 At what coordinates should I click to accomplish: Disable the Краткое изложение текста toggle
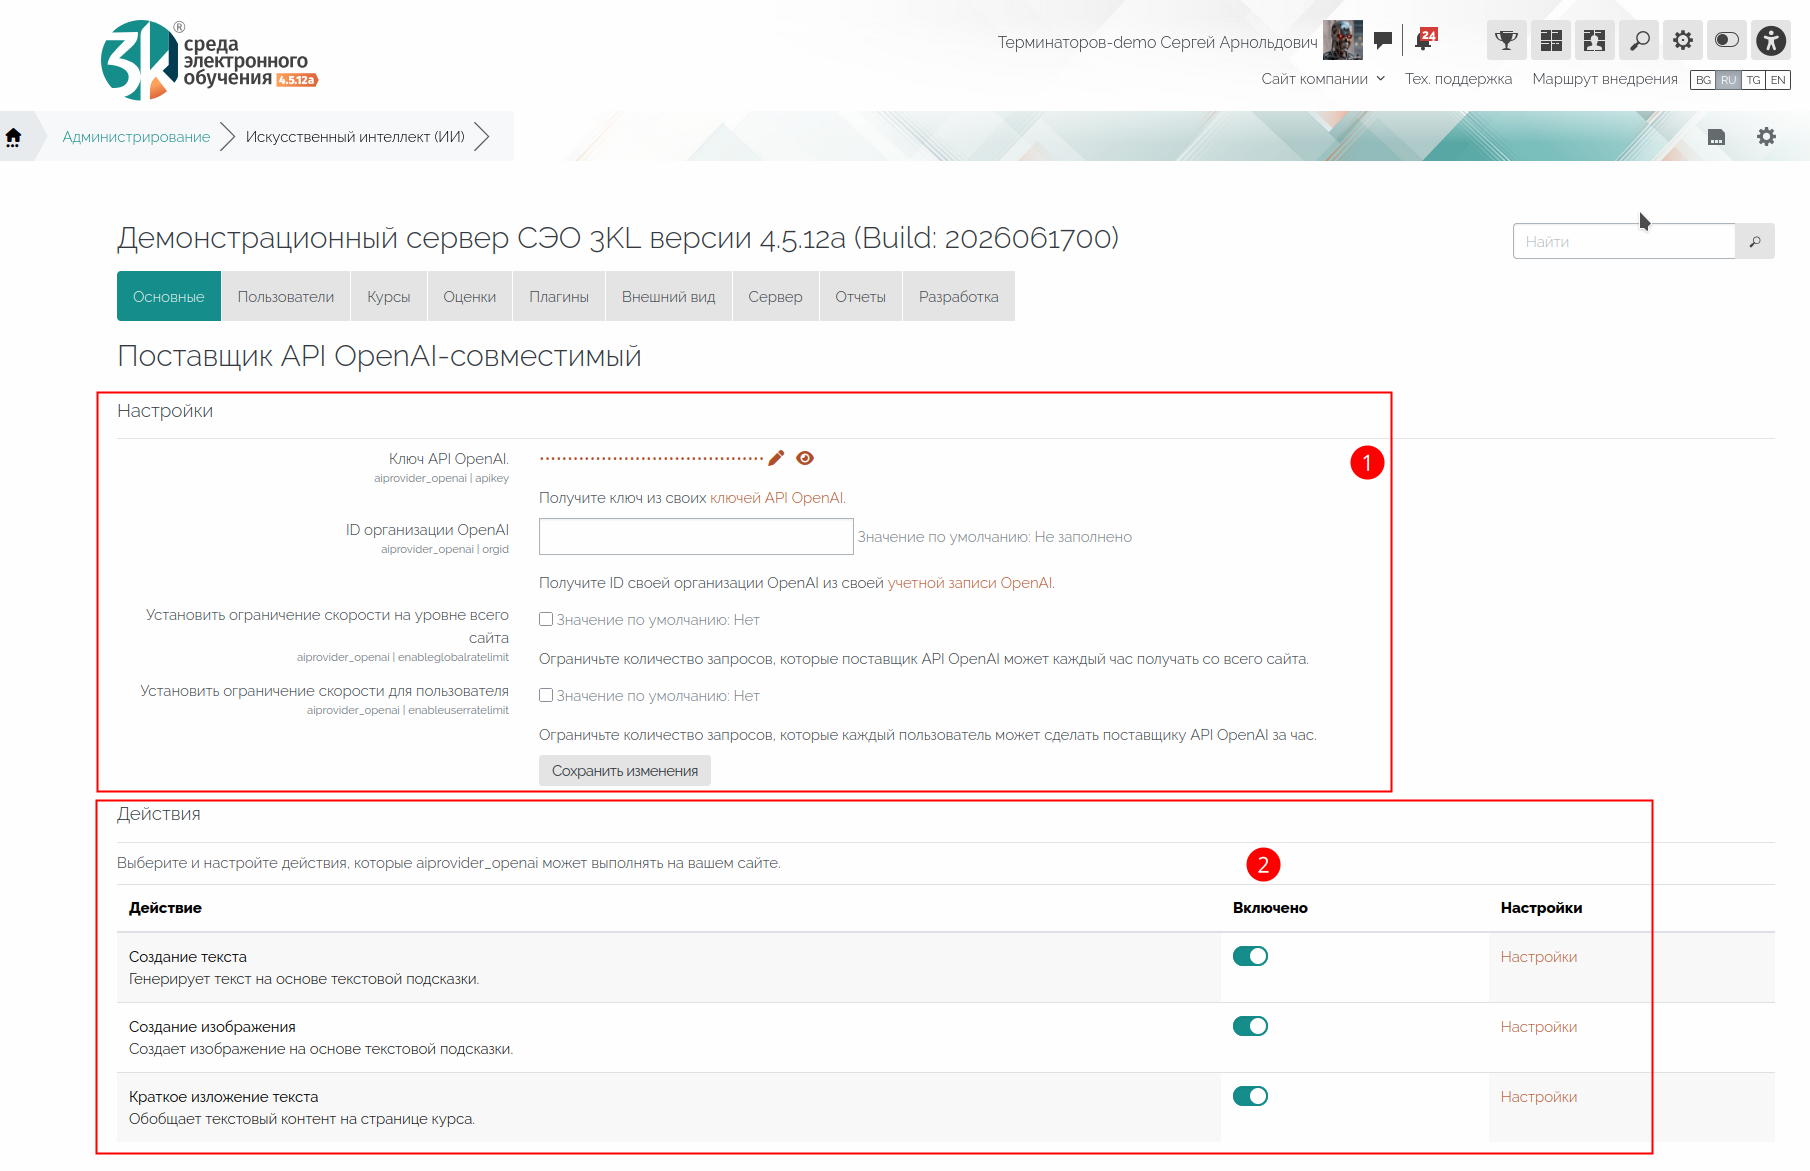pos(1250,1096)
